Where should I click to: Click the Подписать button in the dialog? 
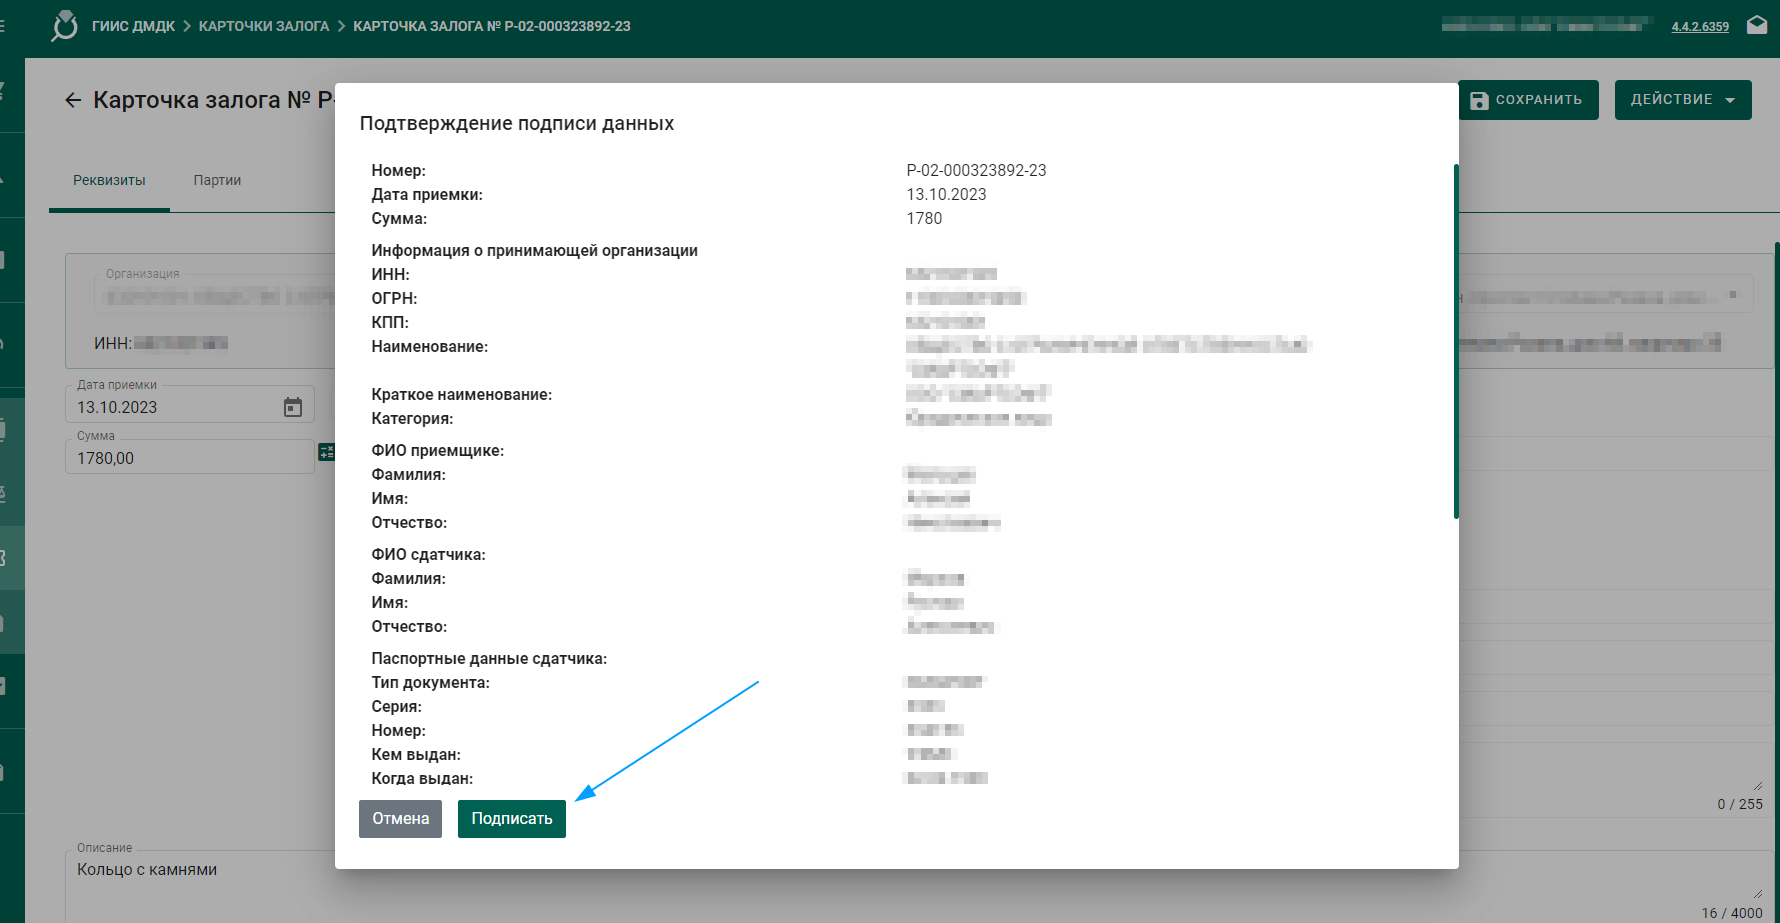(511, 818)
